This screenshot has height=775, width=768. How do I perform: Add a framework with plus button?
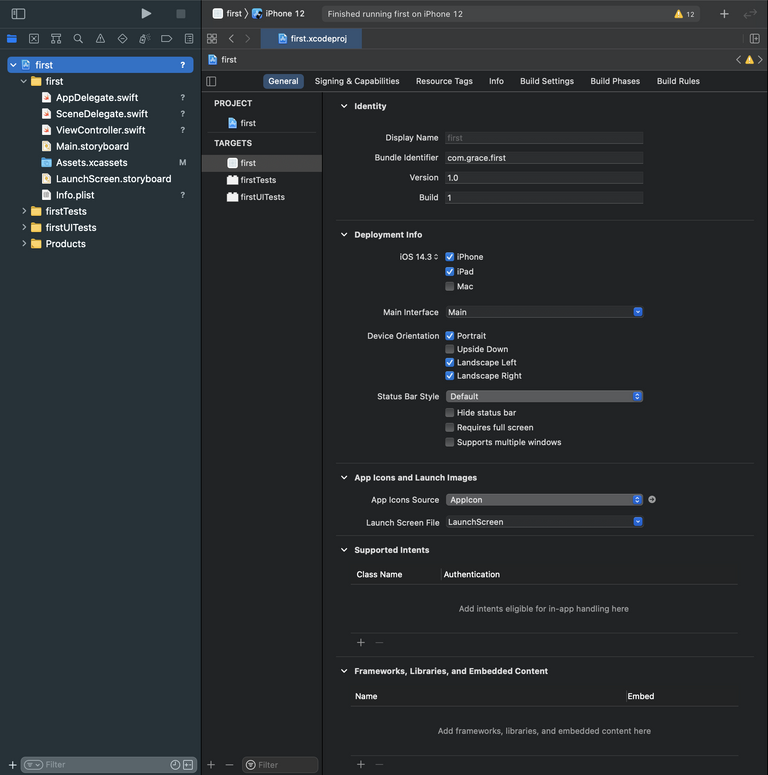point(361,765)
